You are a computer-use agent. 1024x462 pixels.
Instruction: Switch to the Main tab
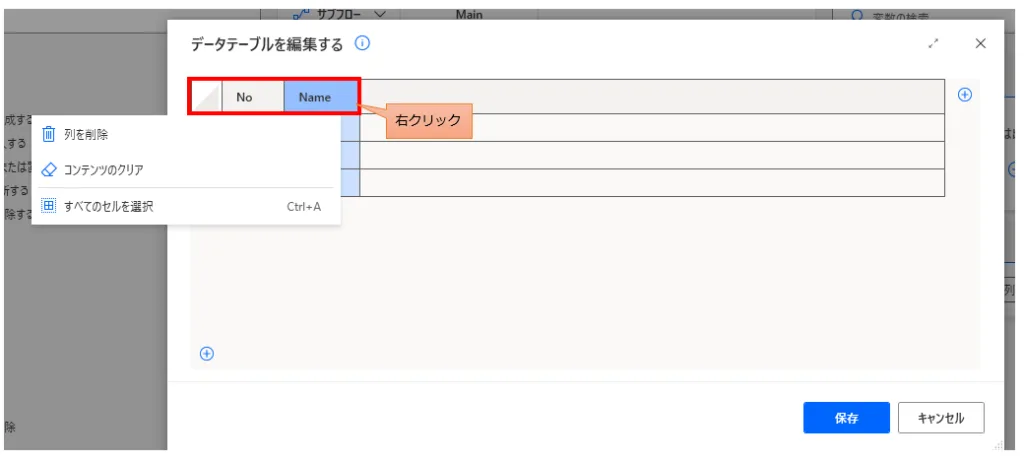click(x=470, y=13)
